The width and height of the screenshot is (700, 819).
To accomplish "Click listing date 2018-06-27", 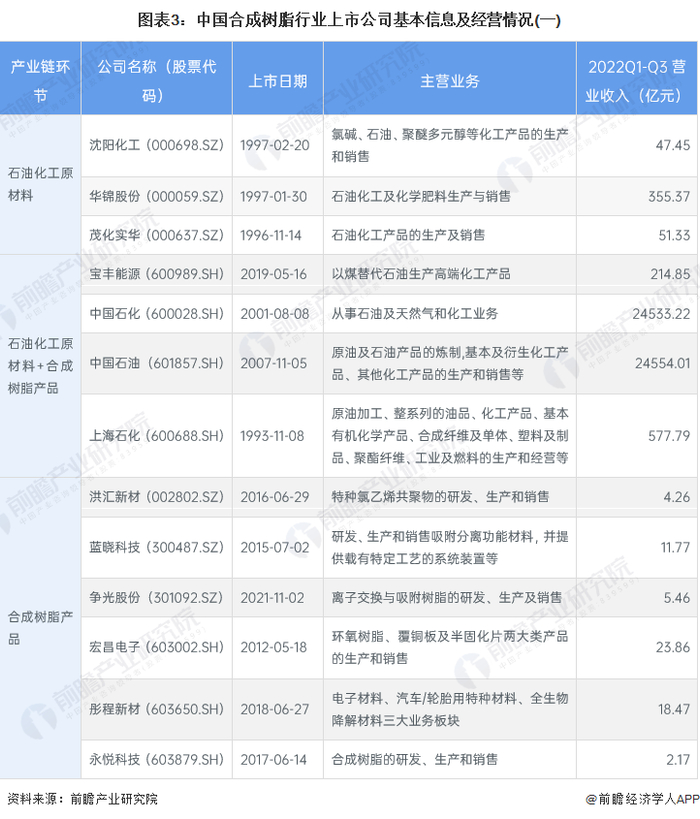I will (x=275, y=709).
